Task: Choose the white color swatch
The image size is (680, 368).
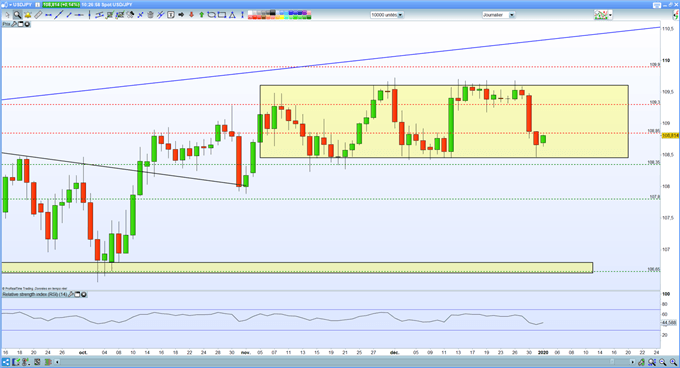Action: [250, 13]
